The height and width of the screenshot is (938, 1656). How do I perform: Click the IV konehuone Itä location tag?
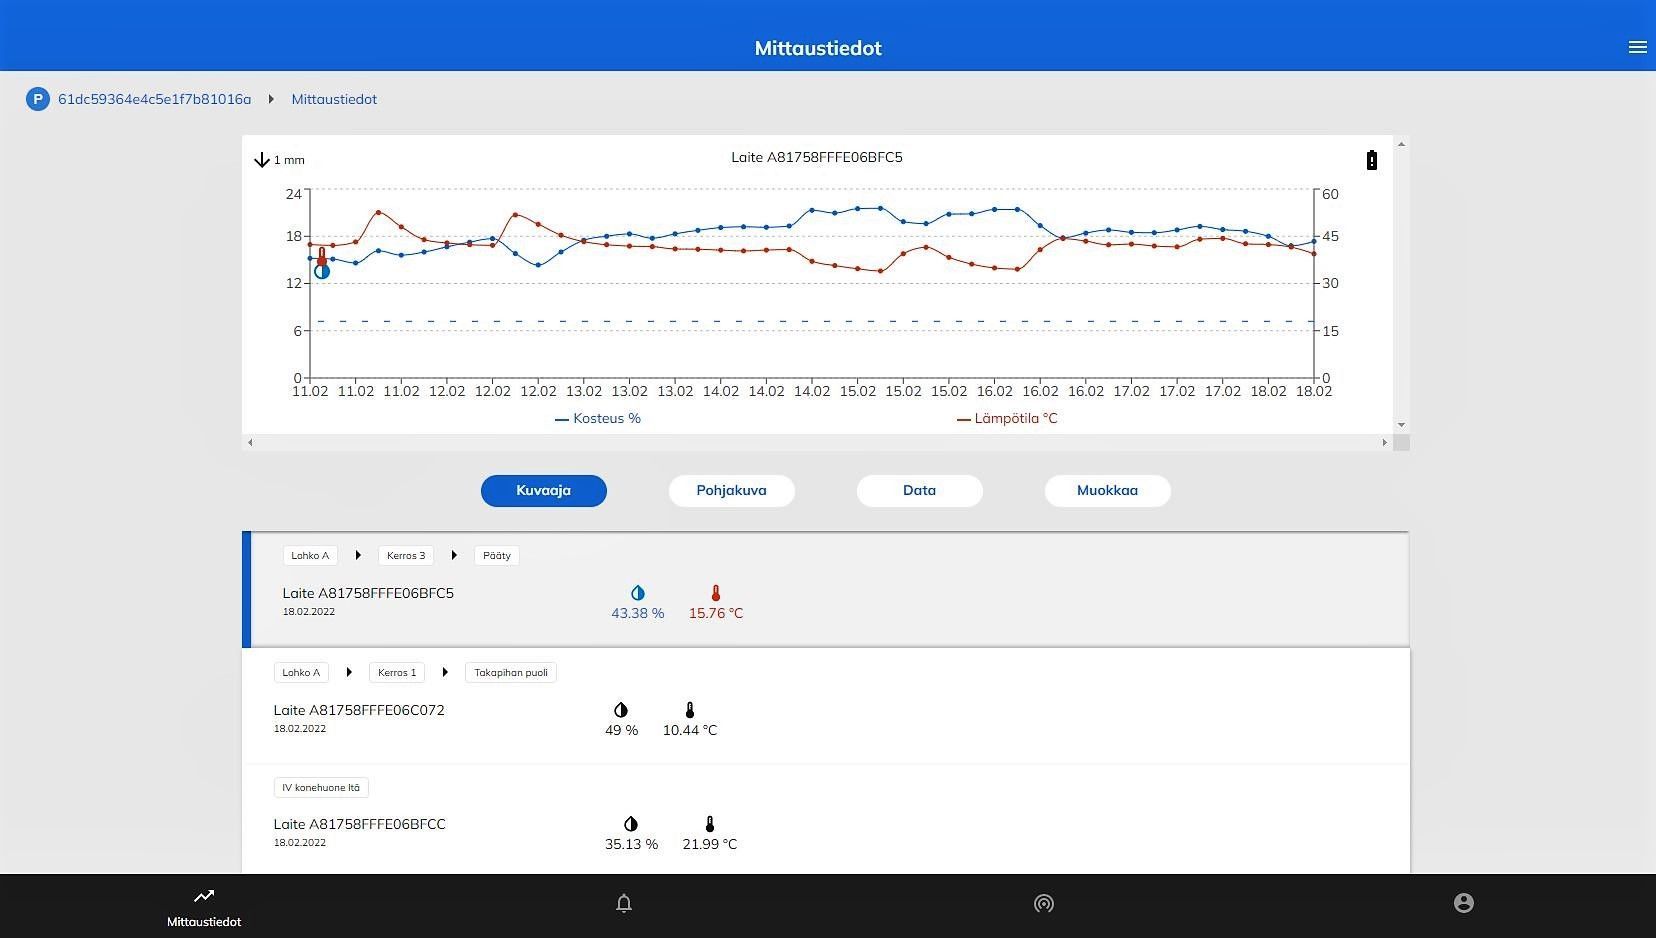(321, 787)
